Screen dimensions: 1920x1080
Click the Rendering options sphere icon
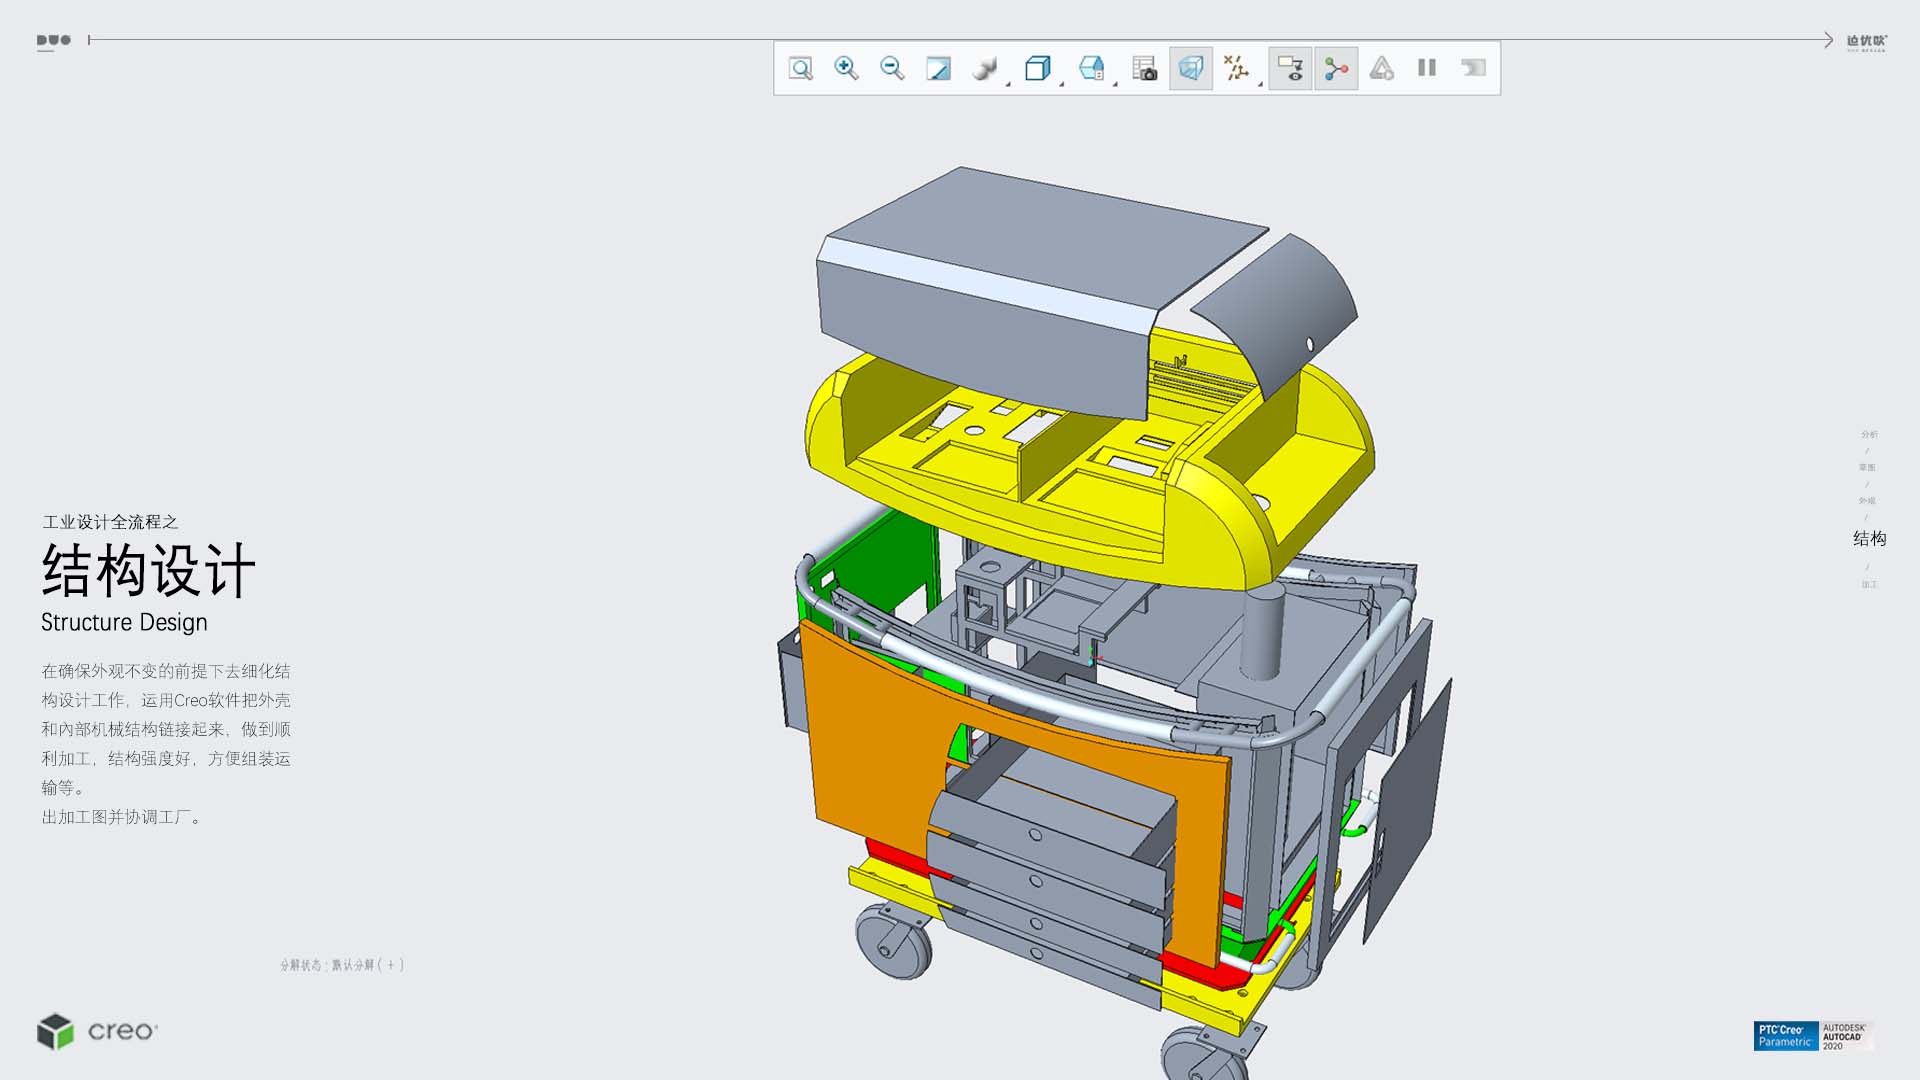pos(984,68)
